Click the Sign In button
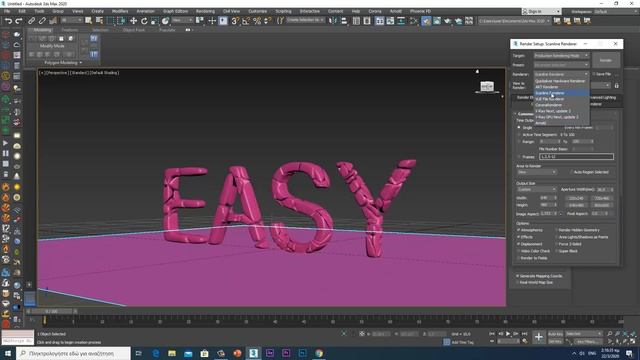Viewport: 640px width, 360px height. coord(541,11)
